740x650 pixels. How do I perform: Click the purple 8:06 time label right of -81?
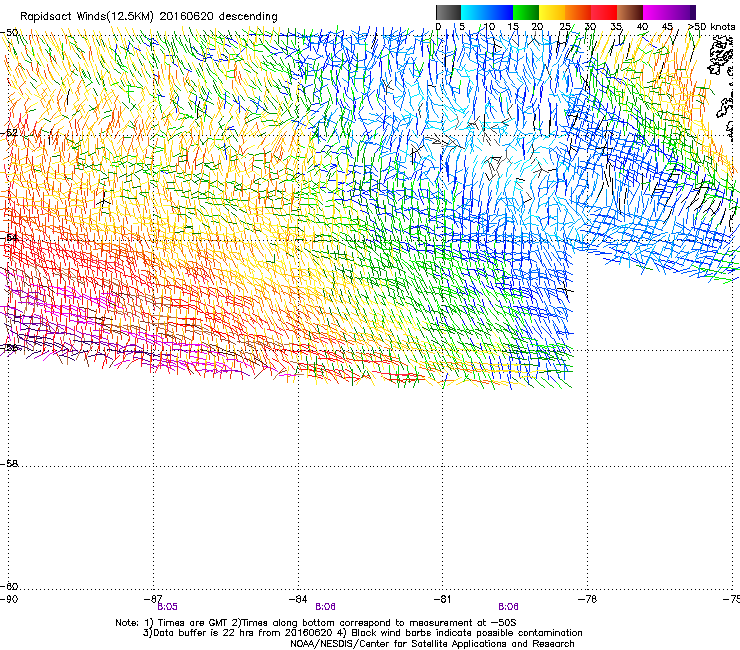(x=508, y=607)
